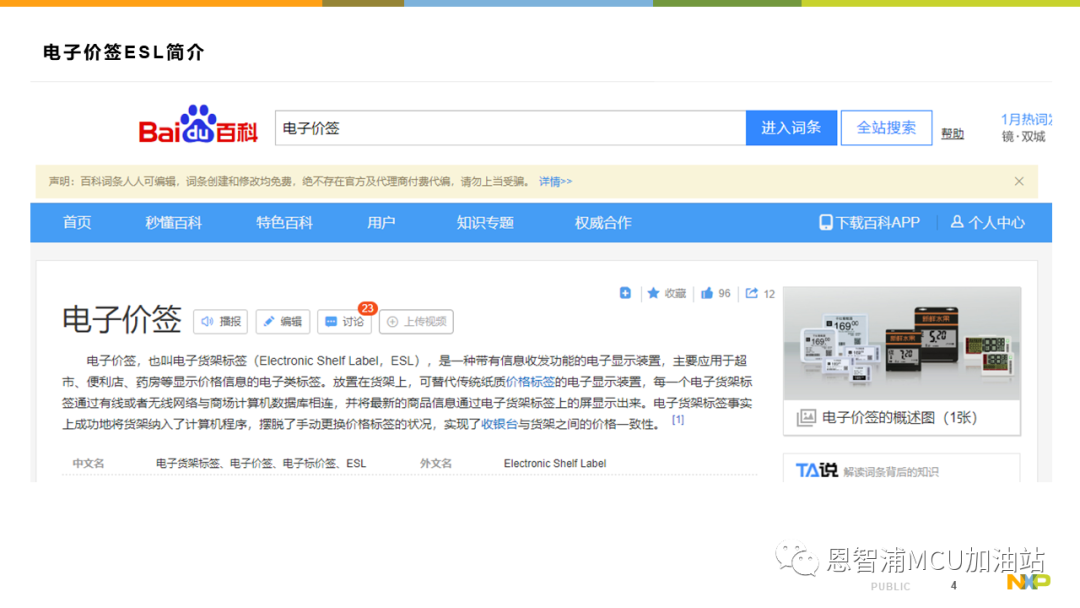Click the 1月热词 link at top right
This screenshot has width=1080, height=608.
(1026, 119)
